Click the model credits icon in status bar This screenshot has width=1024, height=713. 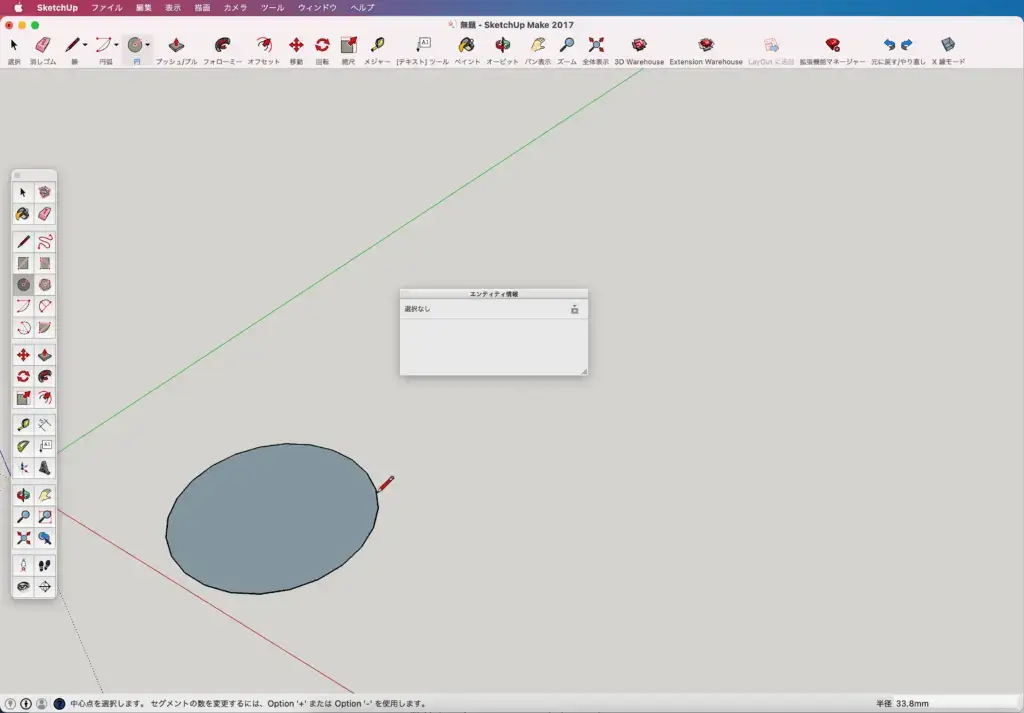(26, 704)
